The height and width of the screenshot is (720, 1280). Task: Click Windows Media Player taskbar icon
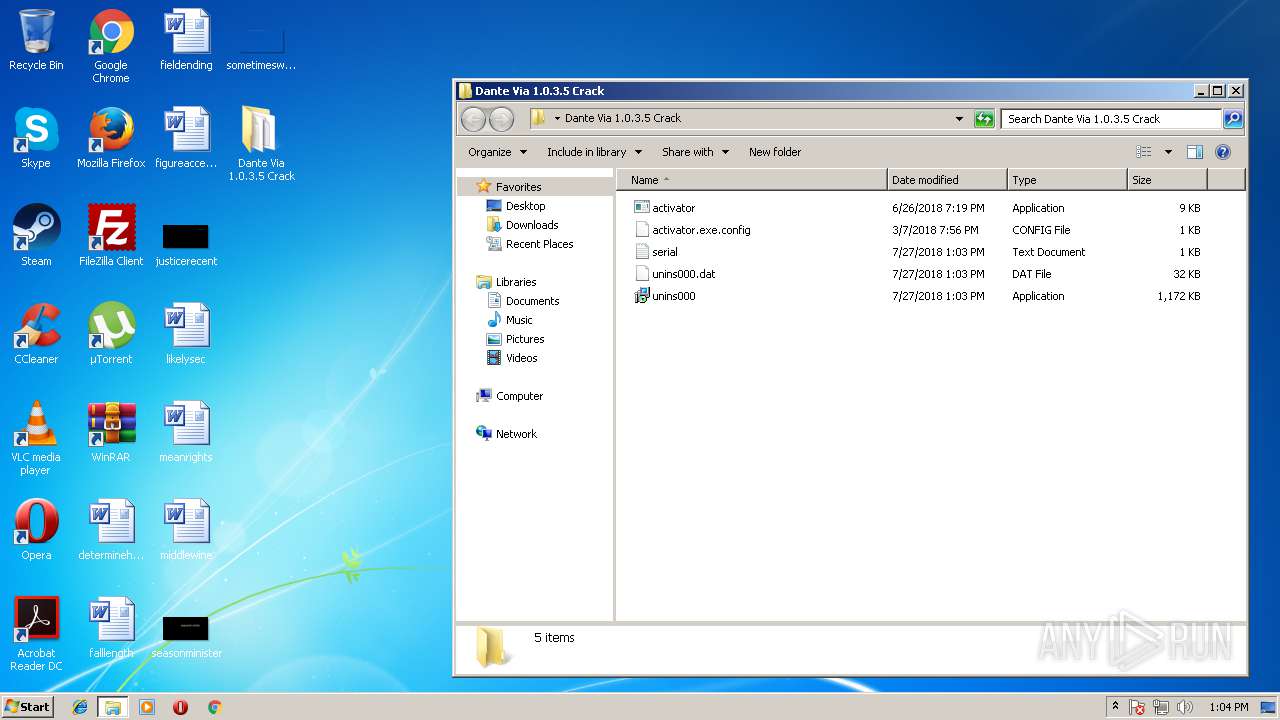pyautogui.click(x=147, y=707)
